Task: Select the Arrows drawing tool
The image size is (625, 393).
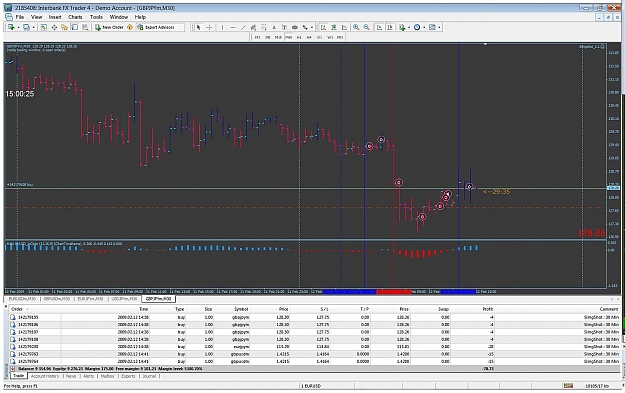Action: (305, 27)
